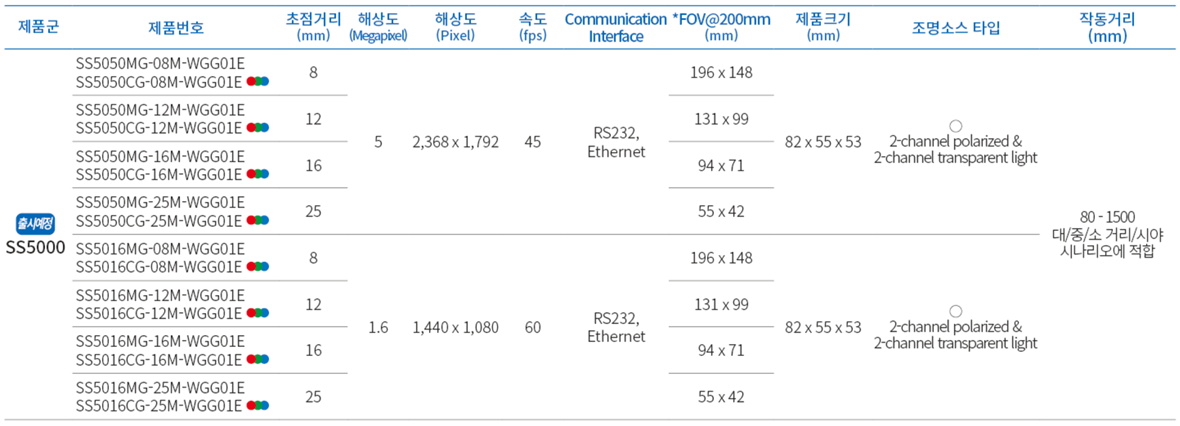Click RGB color dots beside SS5016CG-25M-WGG01E
This screenshot has width=1180, height=426.
click(x=258, y=406)
